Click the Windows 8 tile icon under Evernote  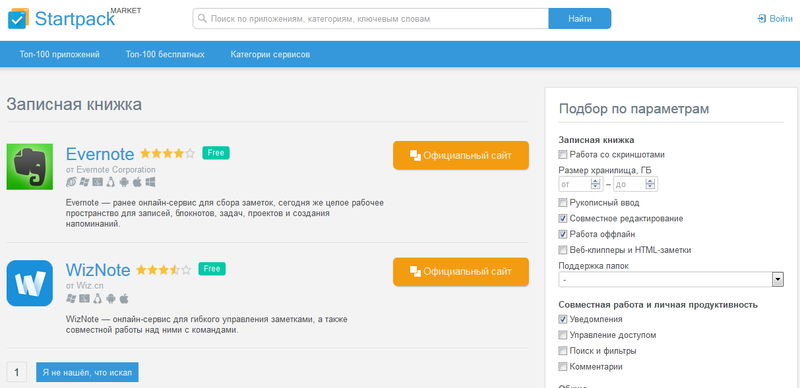point(151,182)
